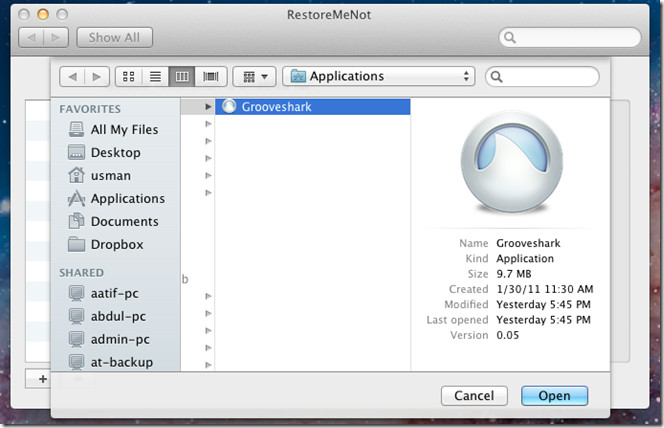Screen dimensions: 664x428
Task: Click the Cancel button
Action: [474, 395]
